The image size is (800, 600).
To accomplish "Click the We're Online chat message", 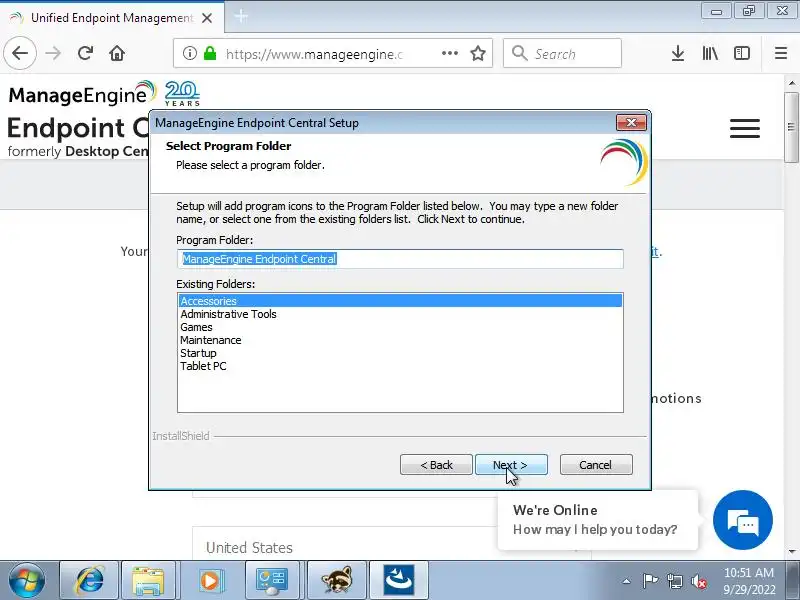I will (x=597, y=520).
